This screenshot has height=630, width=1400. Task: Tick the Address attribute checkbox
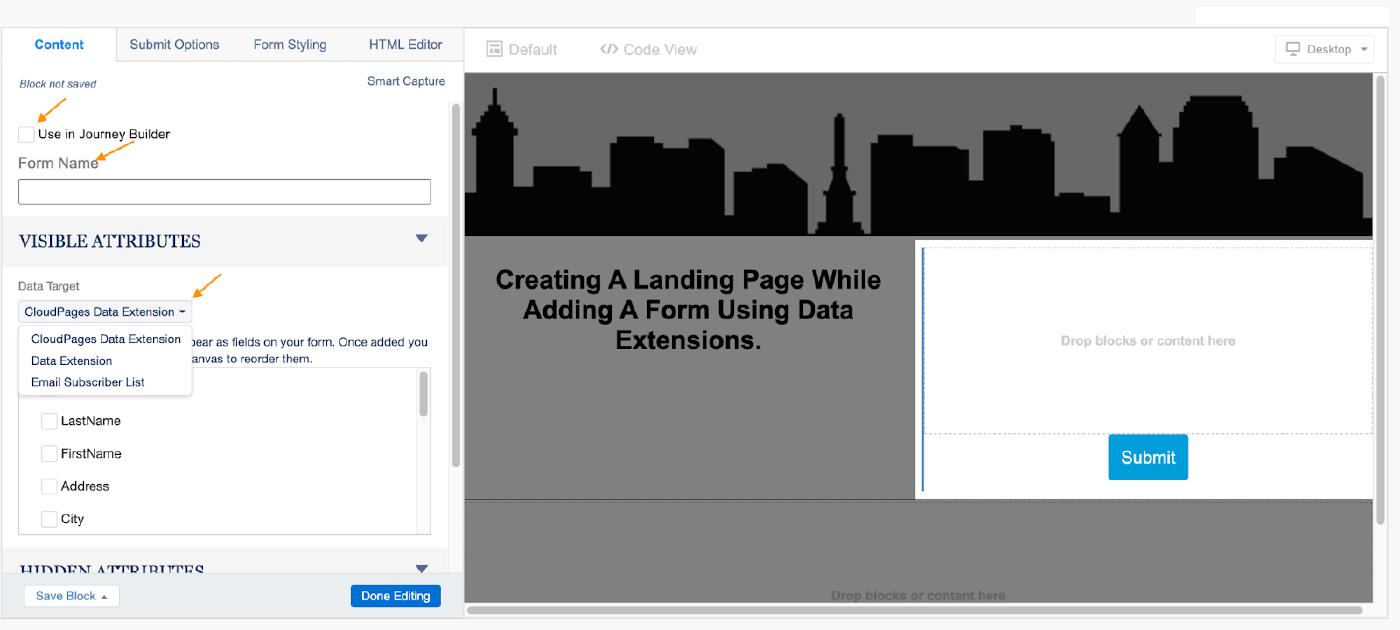49,486
